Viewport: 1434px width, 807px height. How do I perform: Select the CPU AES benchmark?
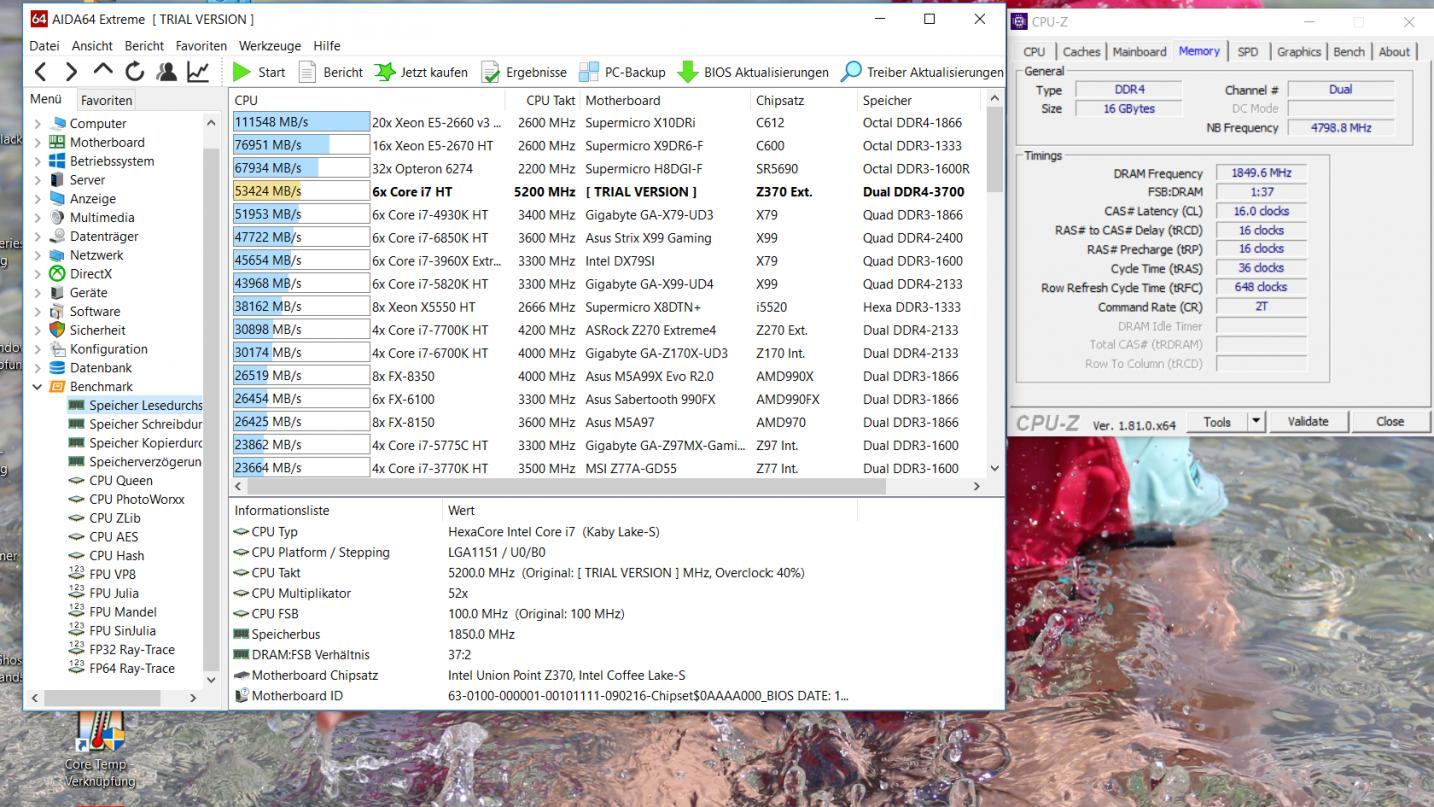click(113, 537)
